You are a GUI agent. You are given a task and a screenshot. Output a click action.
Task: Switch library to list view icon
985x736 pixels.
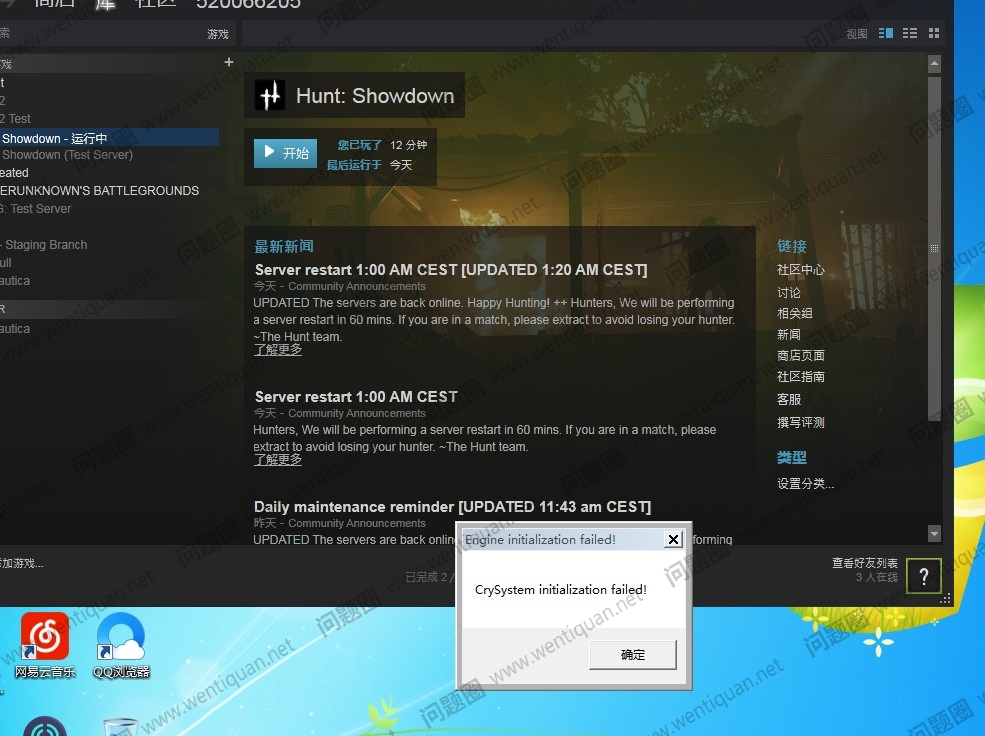[x=910, y=33]
